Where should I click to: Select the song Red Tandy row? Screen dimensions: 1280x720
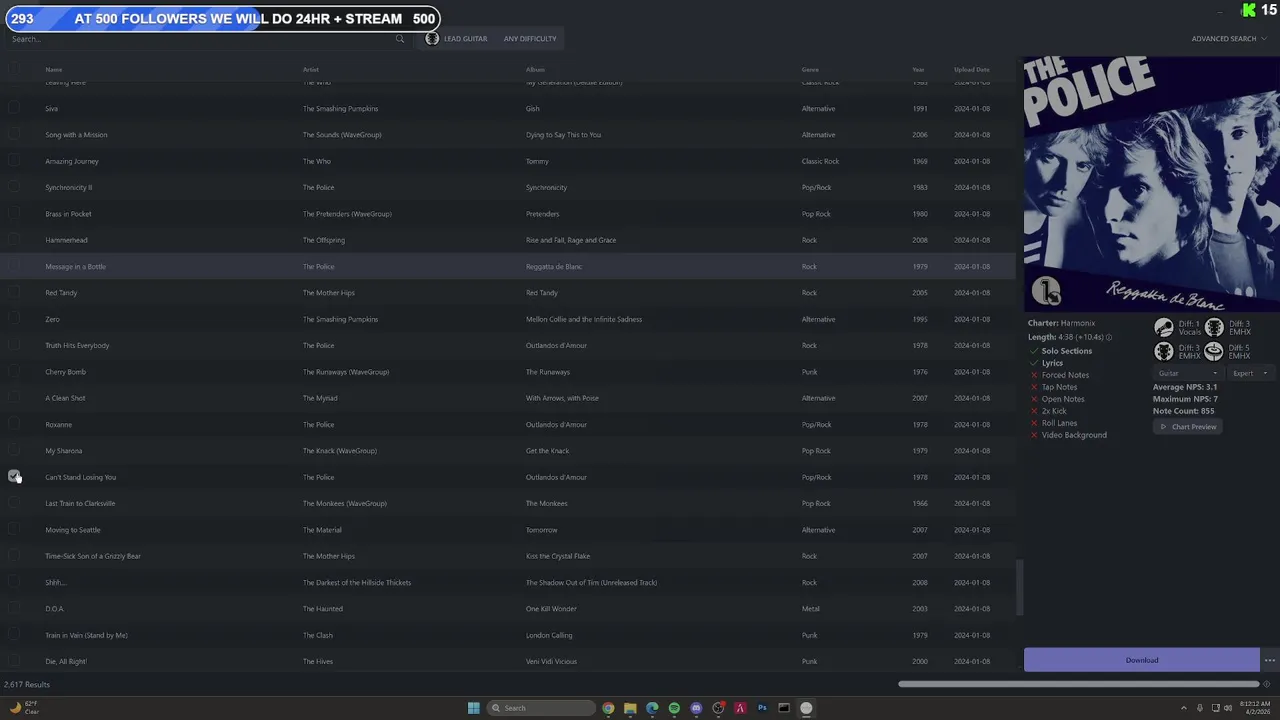508,293
